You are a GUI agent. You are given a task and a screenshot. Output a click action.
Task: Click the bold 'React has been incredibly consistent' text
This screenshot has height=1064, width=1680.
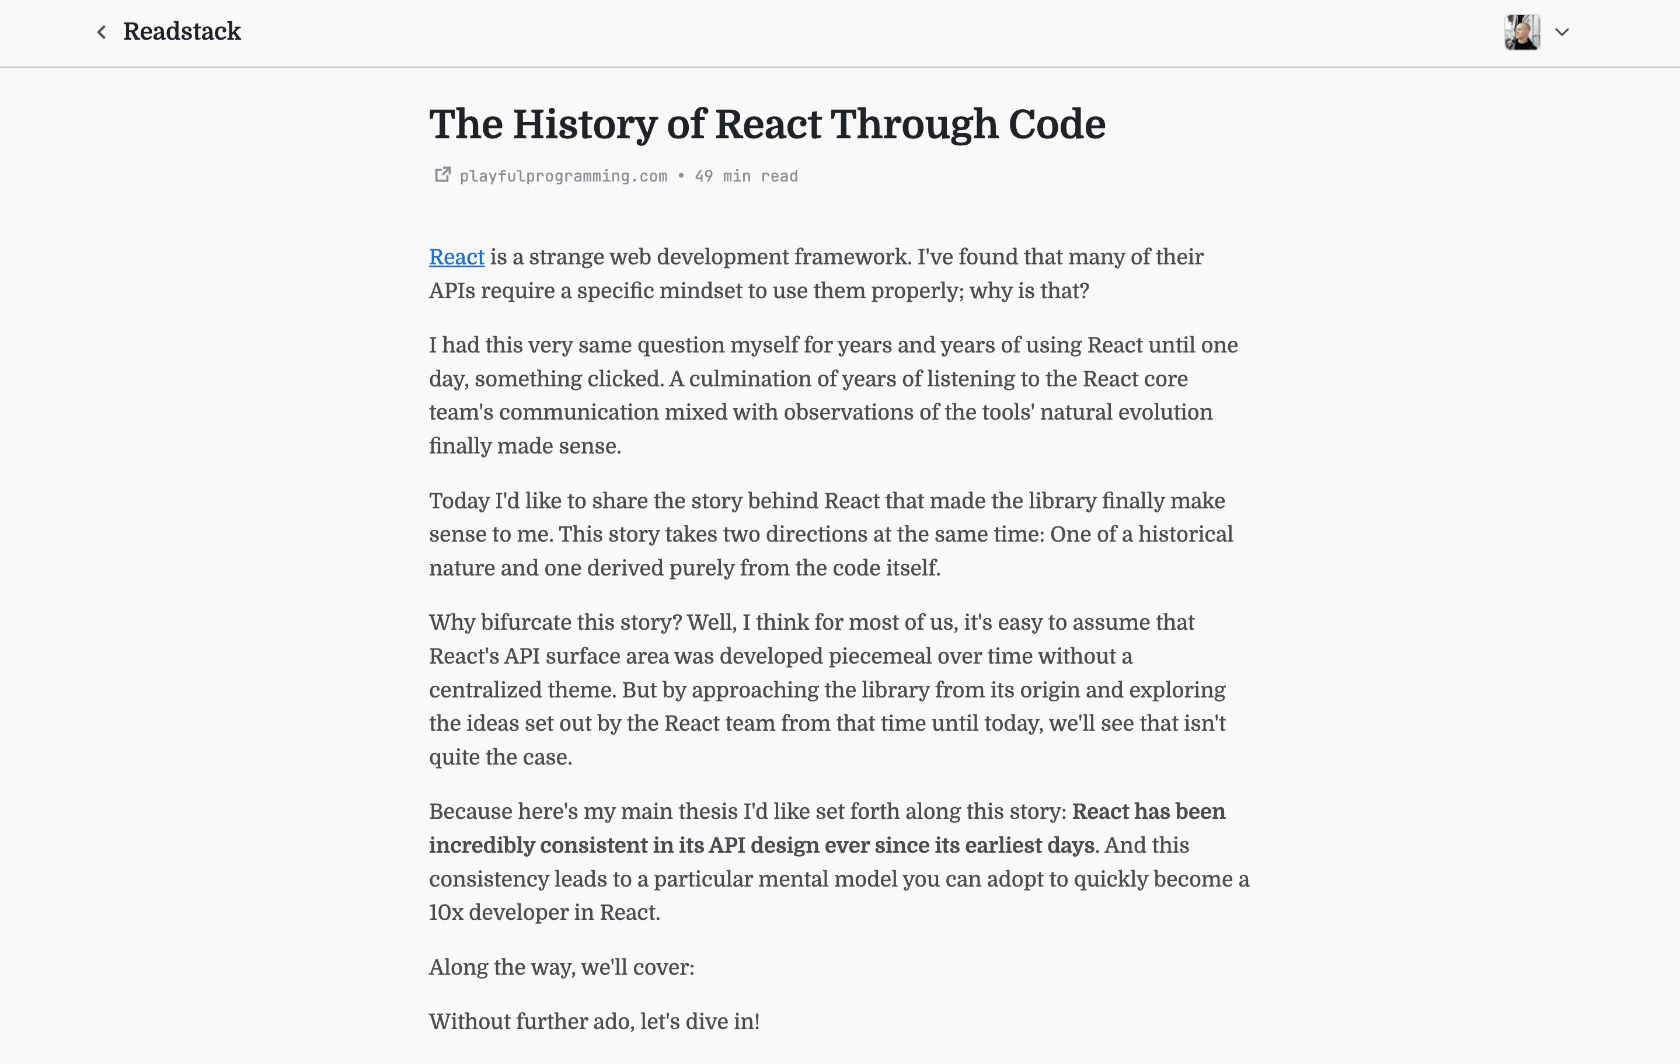coord(827,828)
